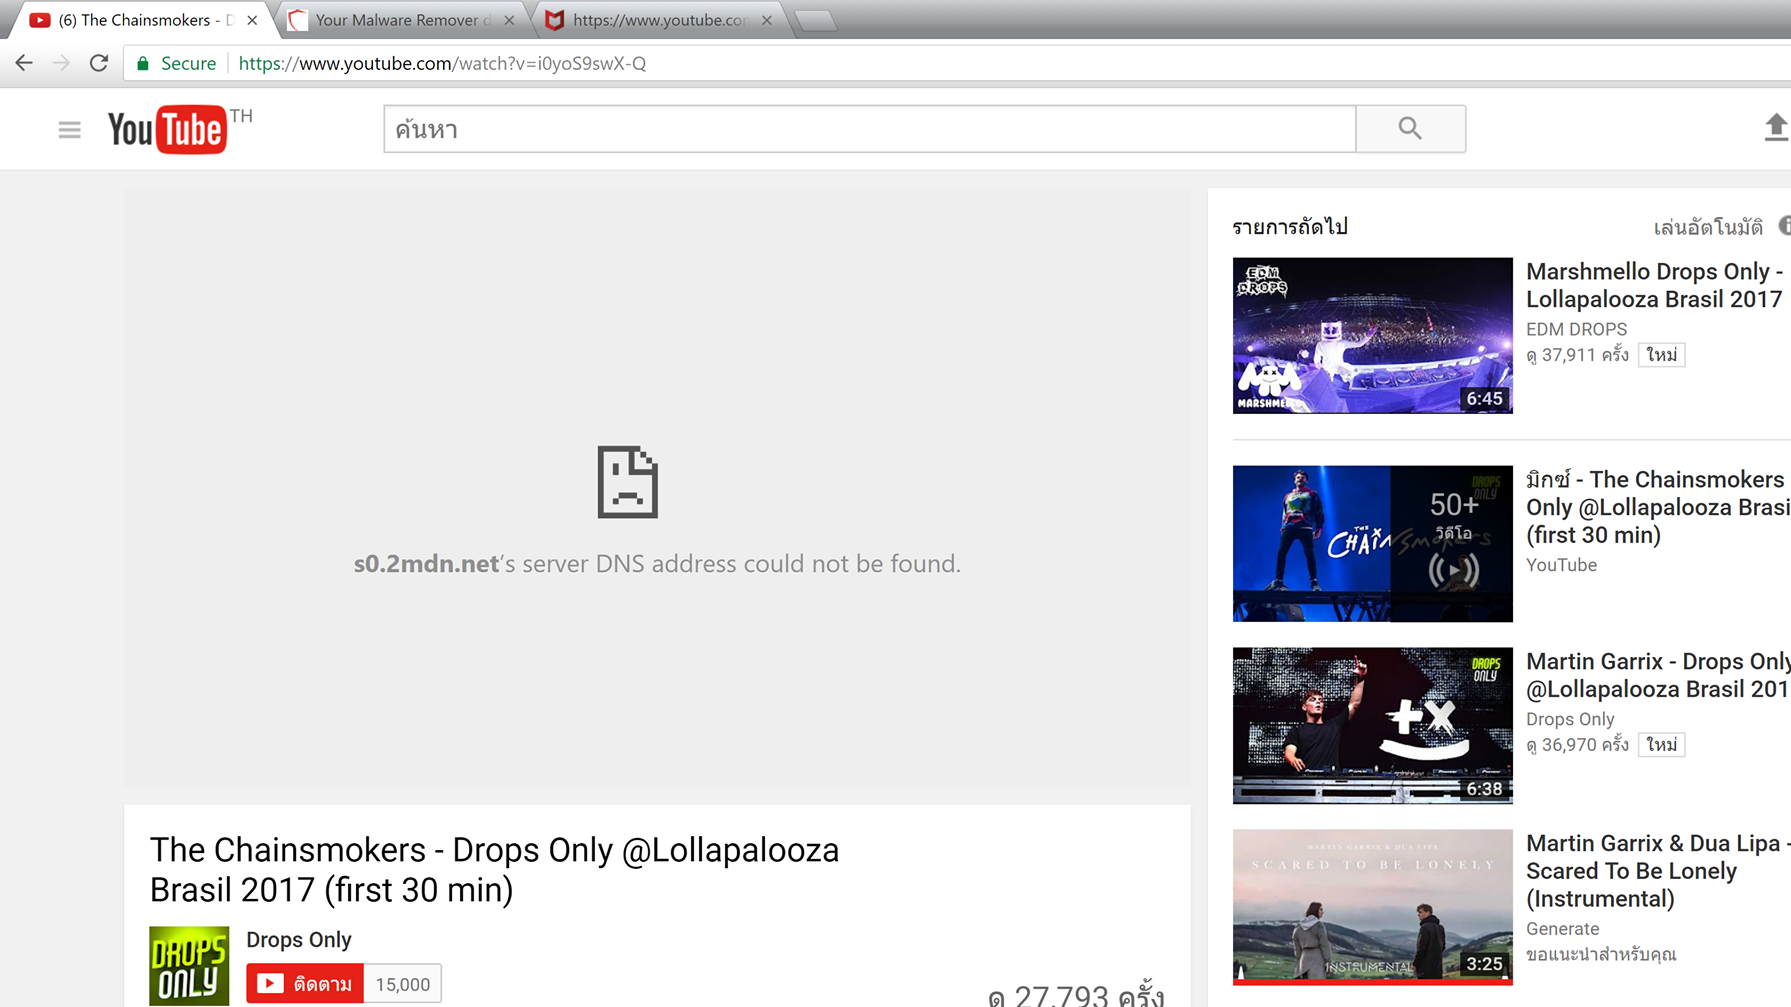The height and width of the screenshot is (1007, 1791).
Task: Open the Scared To Be Lonely thumbnail
Action: tap(1372, 907)
